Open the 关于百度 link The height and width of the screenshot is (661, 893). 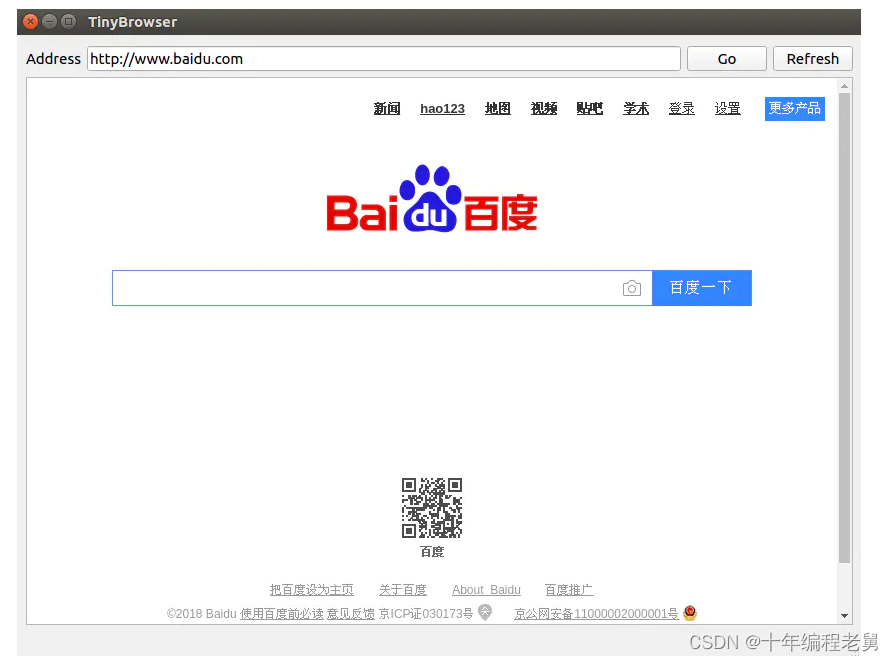tap(403, 590)
